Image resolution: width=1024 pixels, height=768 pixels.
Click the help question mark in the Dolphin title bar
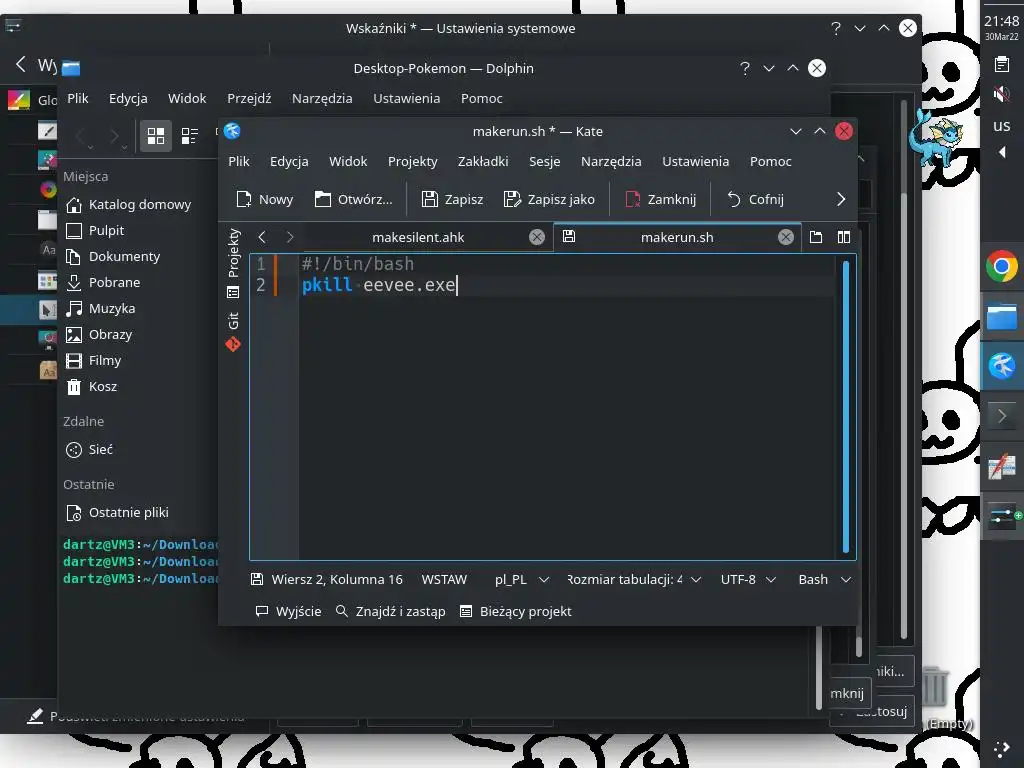[745, 69]
